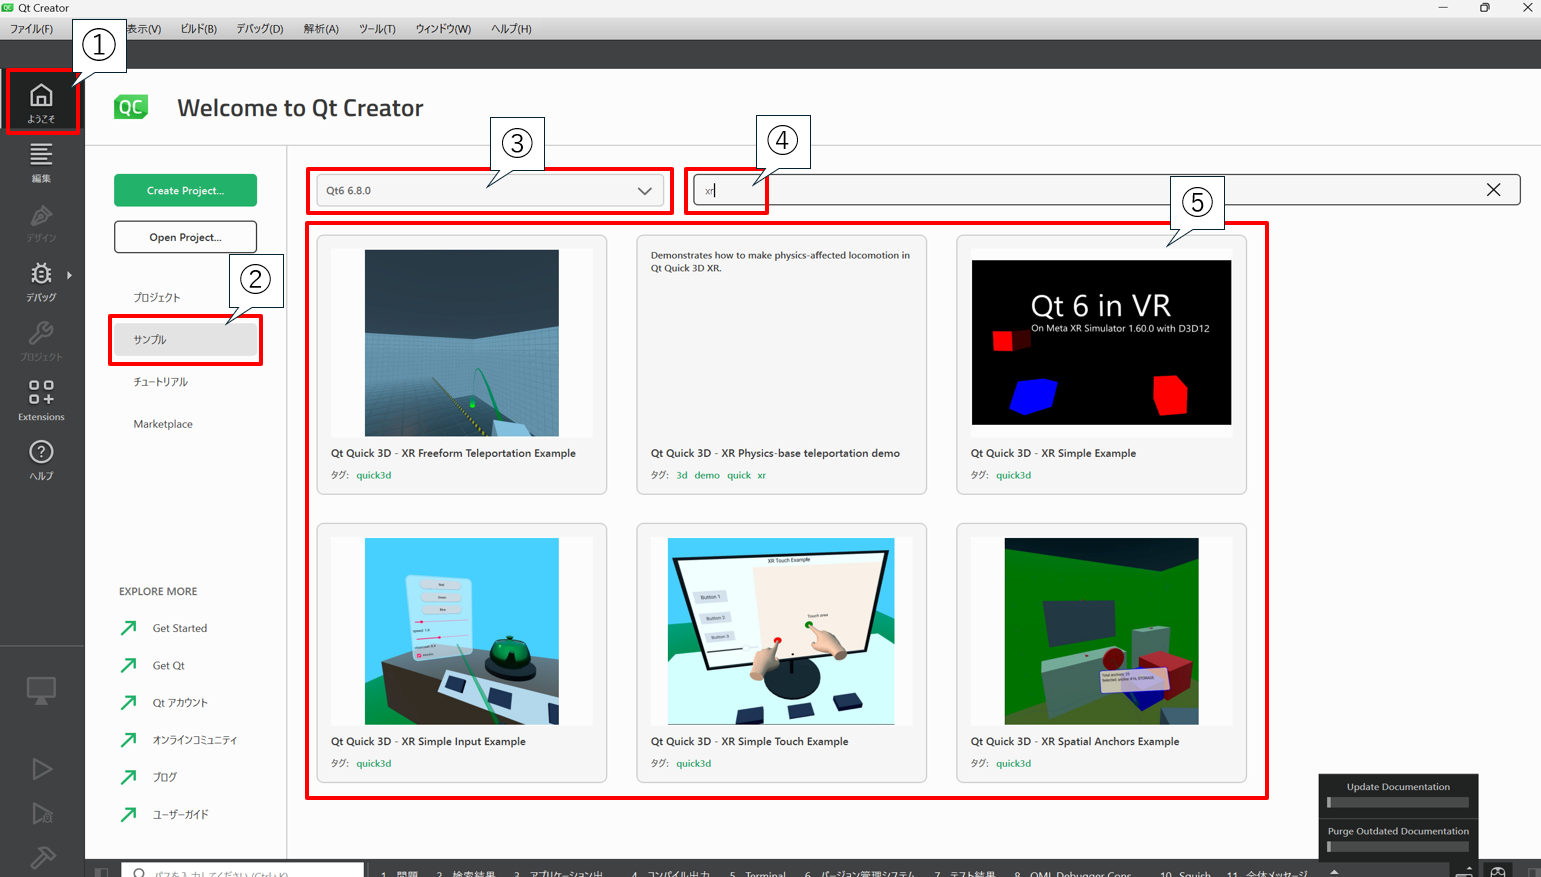Expand the Debug mode side arrow
The image size is (1541, 877).
(x=69, y=275)
